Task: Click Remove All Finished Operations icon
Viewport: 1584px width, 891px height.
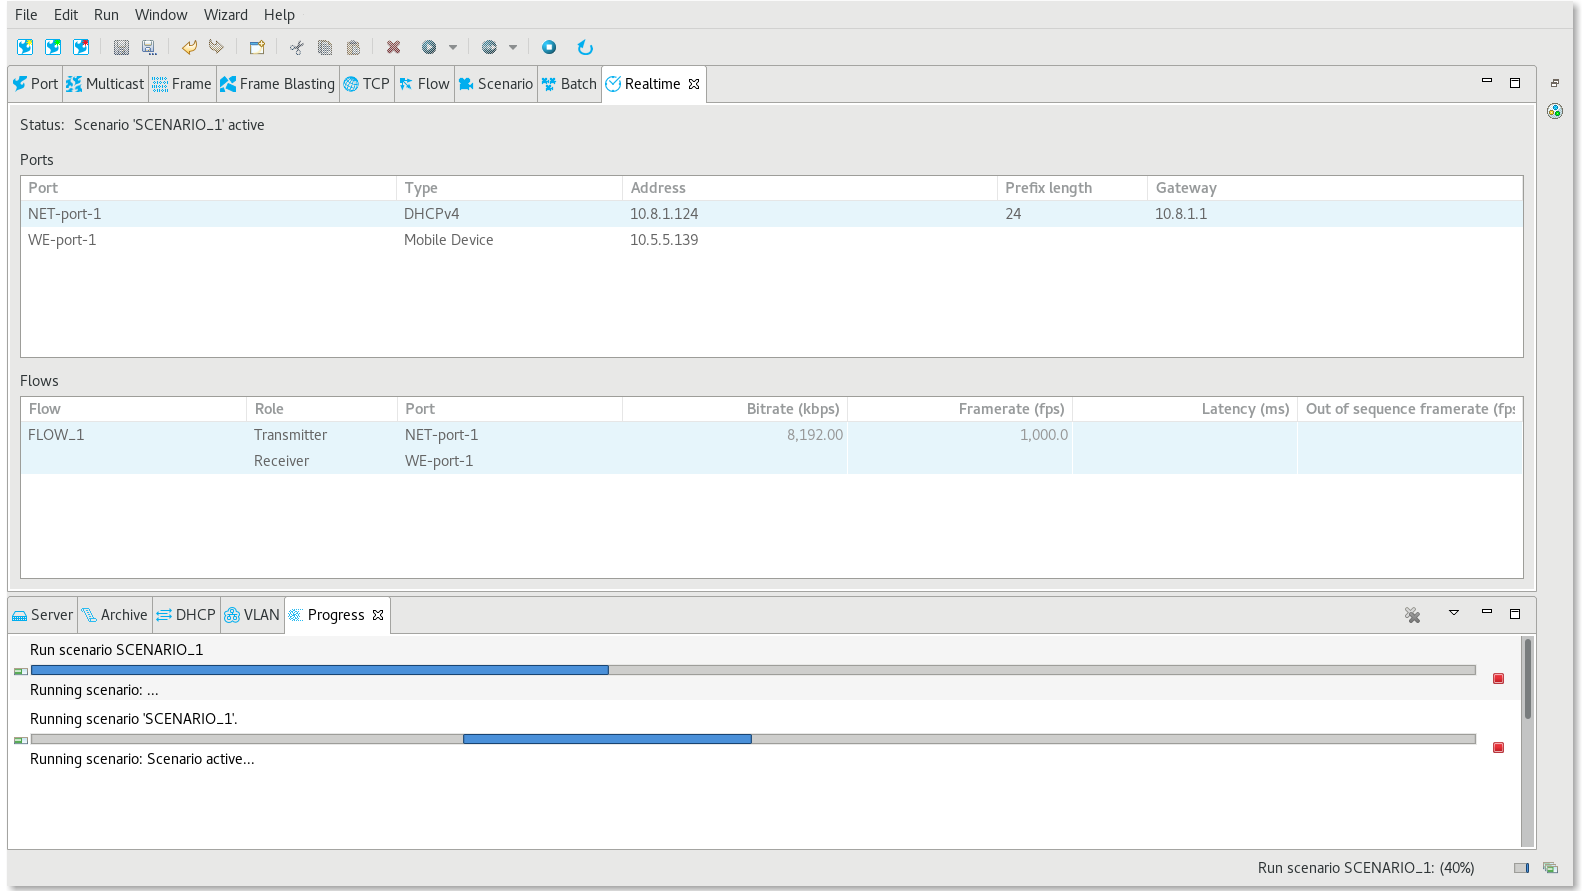Action: pos(1412,615)
